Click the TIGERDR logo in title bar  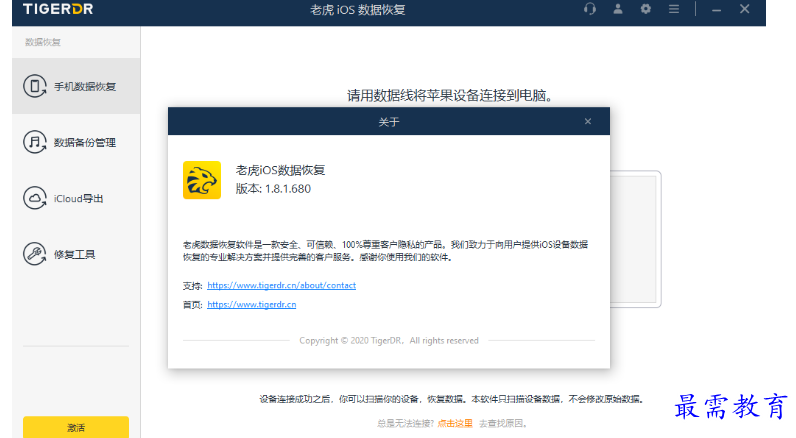58,9
